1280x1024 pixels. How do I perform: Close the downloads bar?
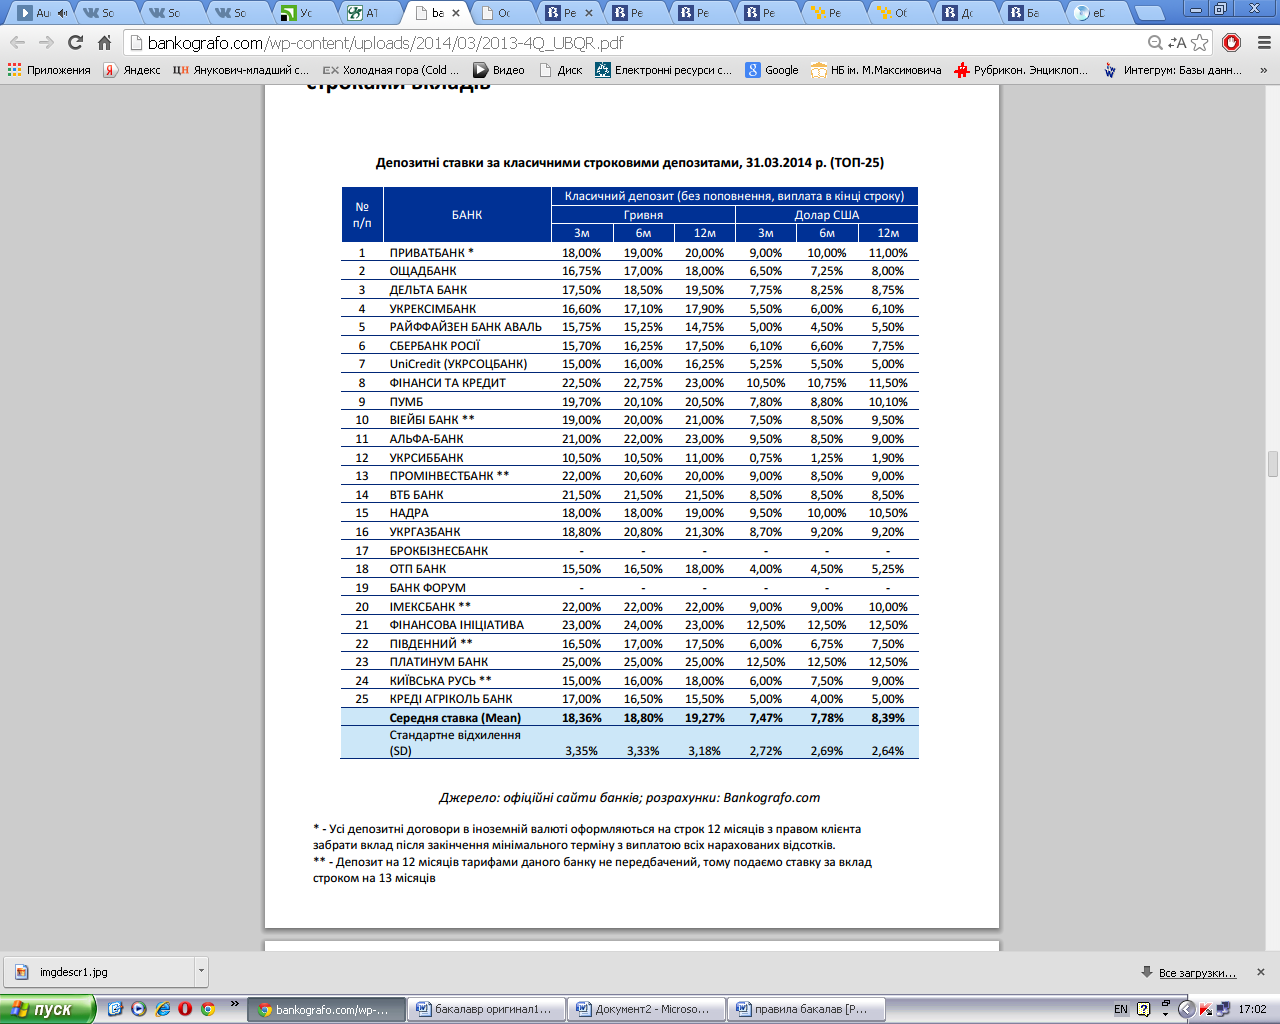(x=1261, y=972)
